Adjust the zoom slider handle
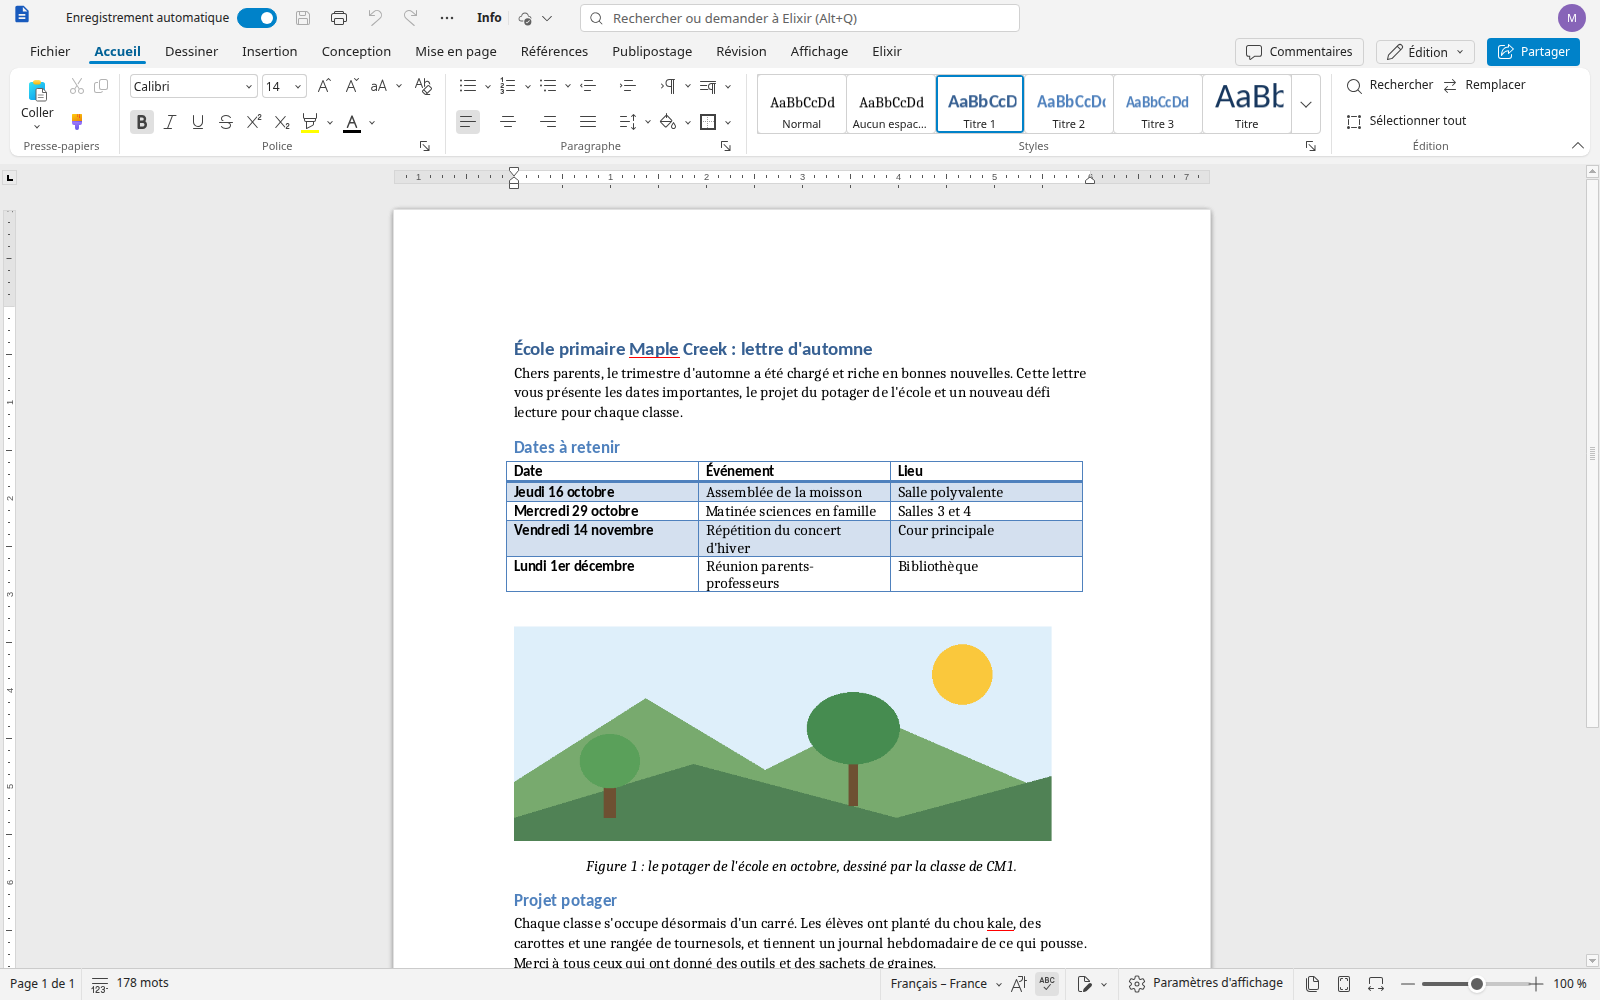The height and width of the screenshot is (1000, 1600). pos(1477,984)
